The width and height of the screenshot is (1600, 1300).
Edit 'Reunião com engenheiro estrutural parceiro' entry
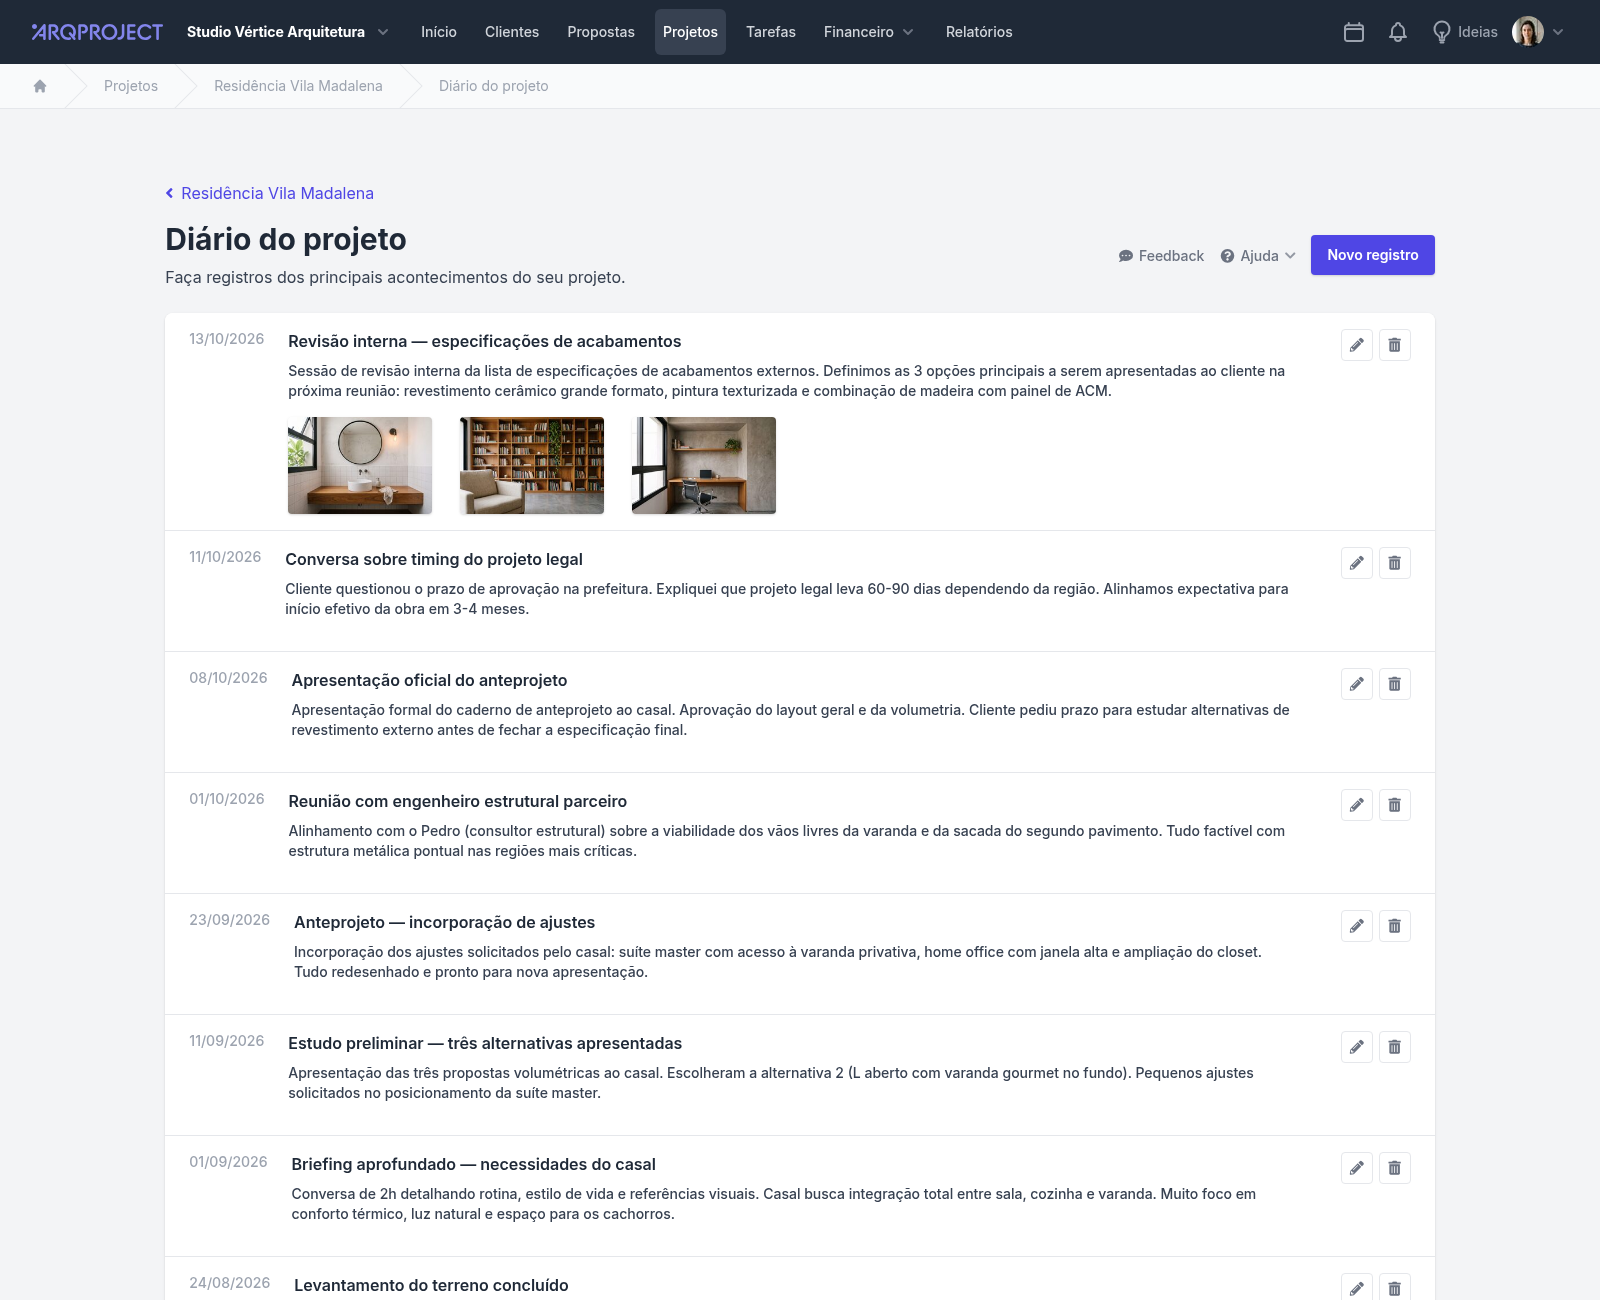[1357, 805]
